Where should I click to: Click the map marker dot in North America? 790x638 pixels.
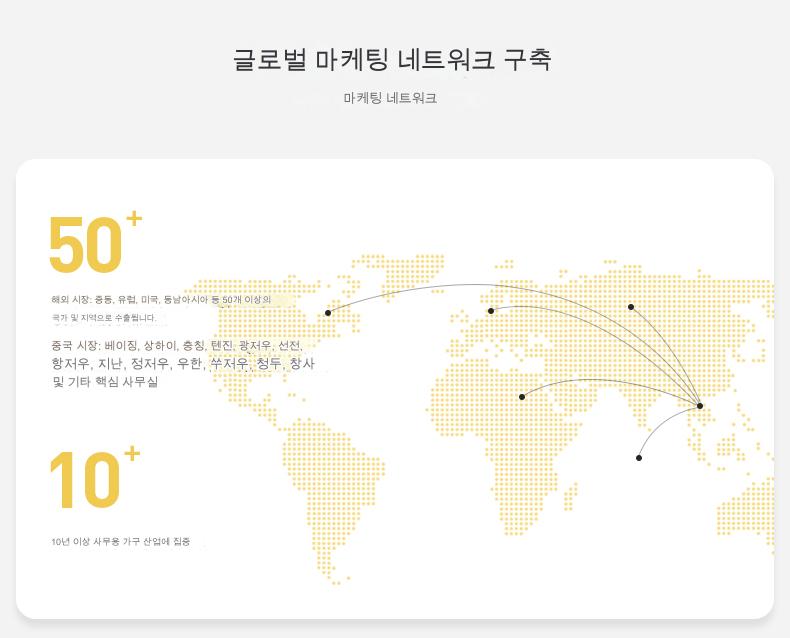click(328, 313)
